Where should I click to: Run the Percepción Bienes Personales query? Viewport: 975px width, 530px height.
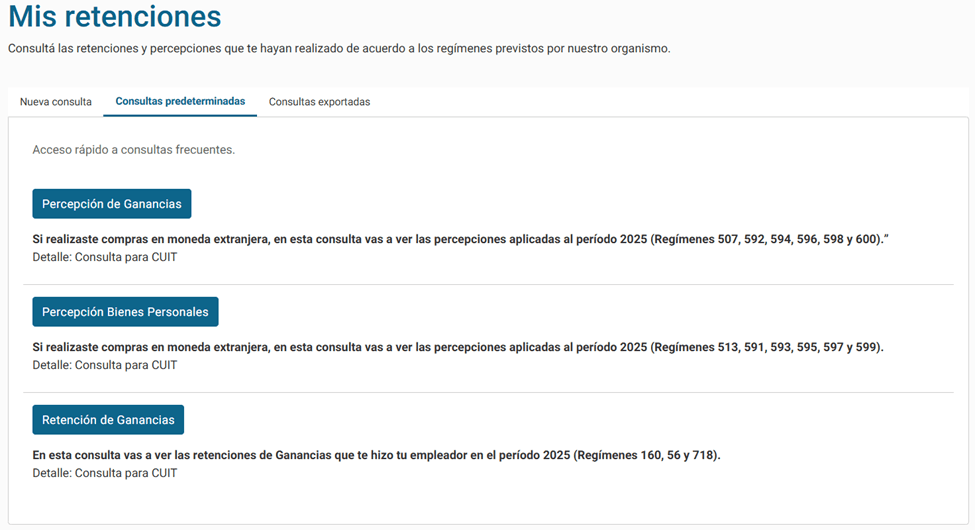[125, 312]
